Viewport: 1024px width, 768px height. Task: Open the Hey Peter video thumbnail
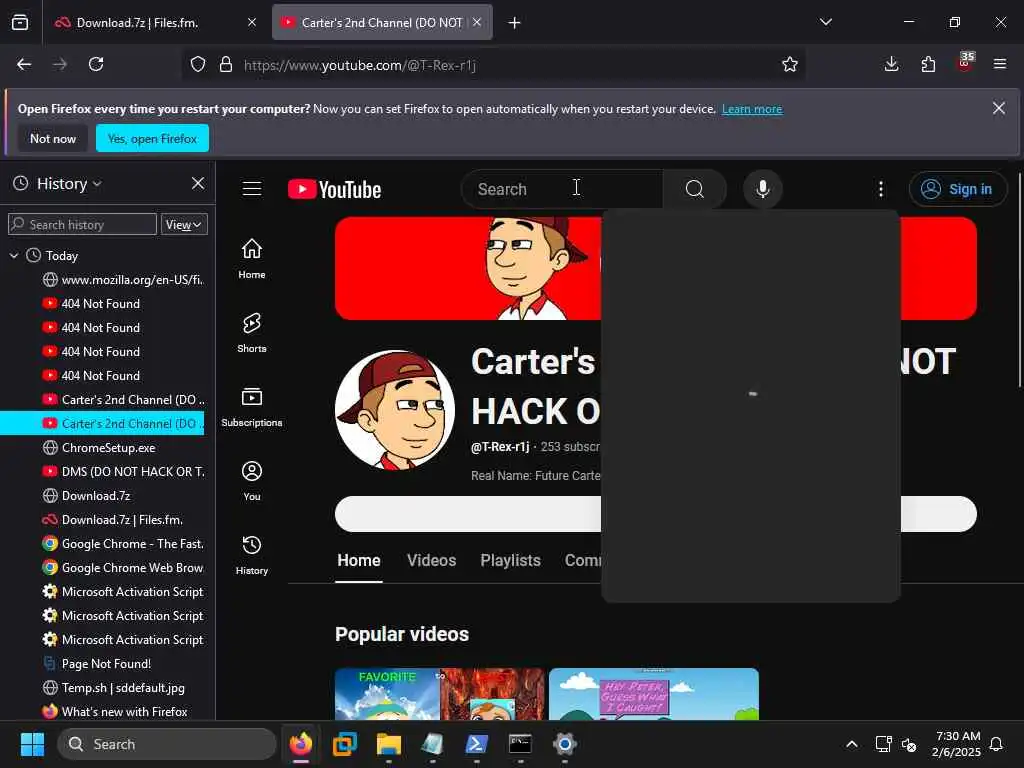(x=654, y=694)
